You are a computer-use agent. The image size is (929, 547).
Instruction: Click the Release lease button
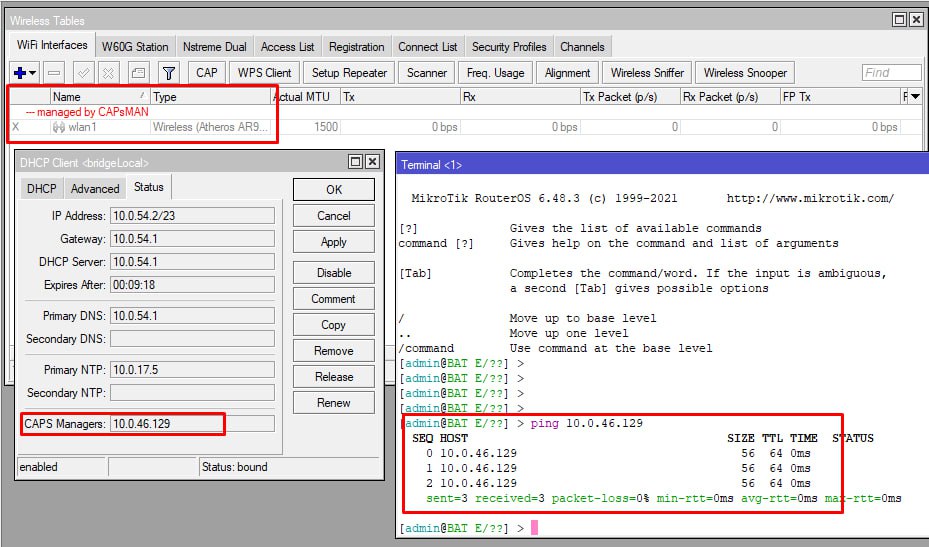click(x=334, y=377)
